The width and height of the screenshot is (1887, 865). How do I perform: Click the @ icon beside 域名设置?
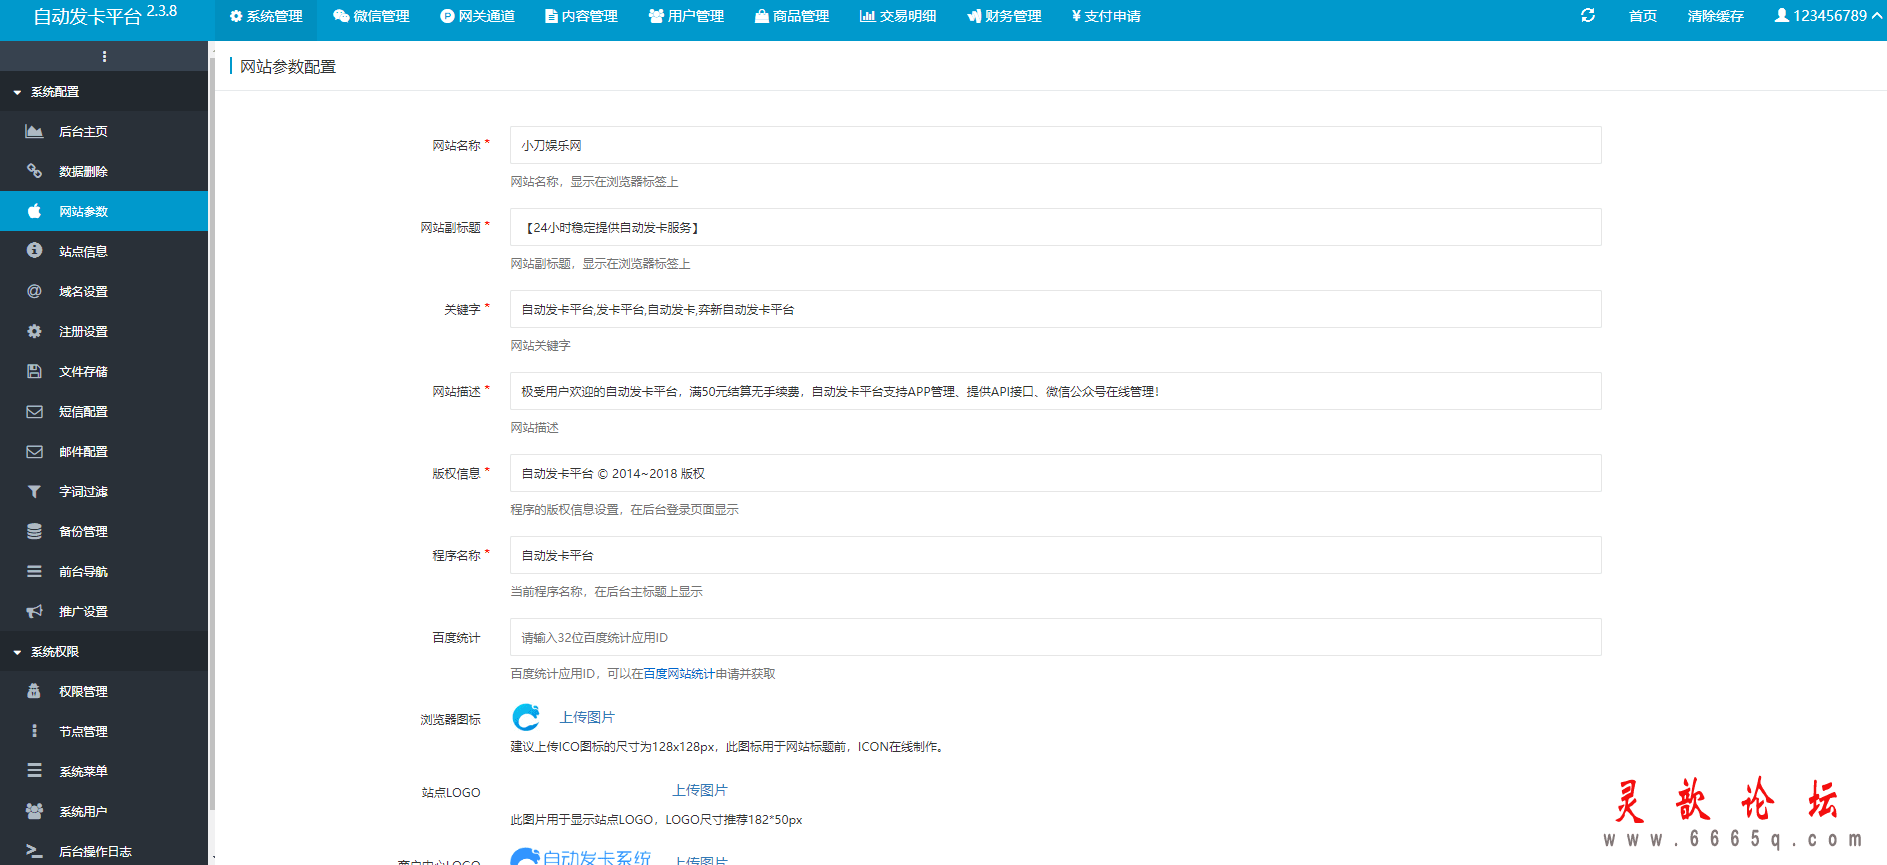(x=34, y=291)
